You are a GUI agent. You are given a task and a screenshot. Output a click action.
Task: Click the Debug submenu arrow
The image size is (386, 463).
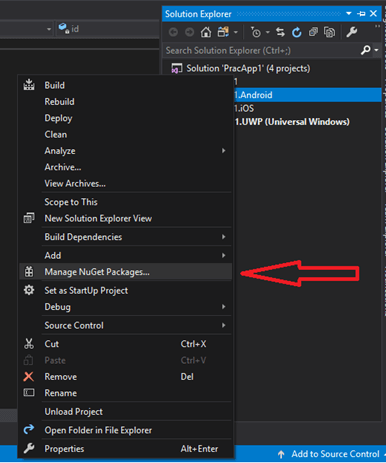pos(224,307)
